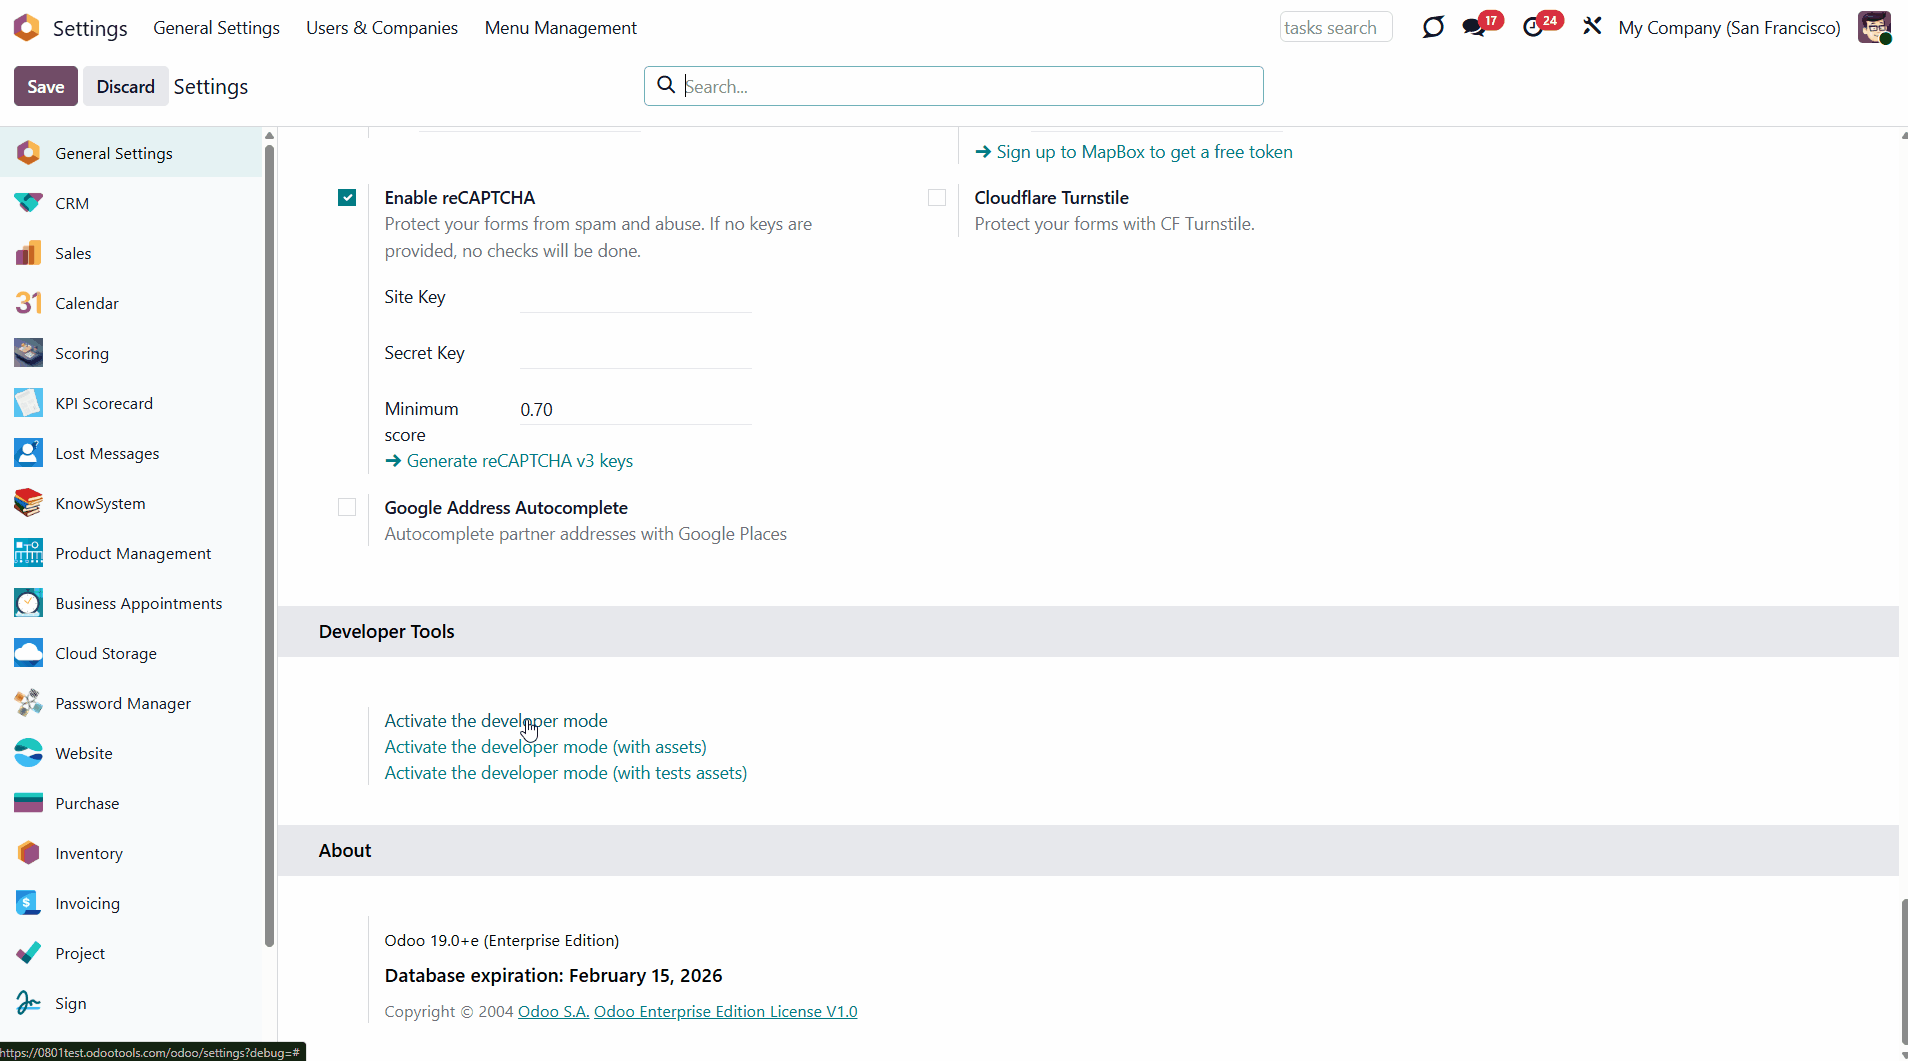Image resolution: width=1908 pixels, height=1061 pixels.
Task: Open the CRM settings icon in sidebar
Action: click(28, 203)
